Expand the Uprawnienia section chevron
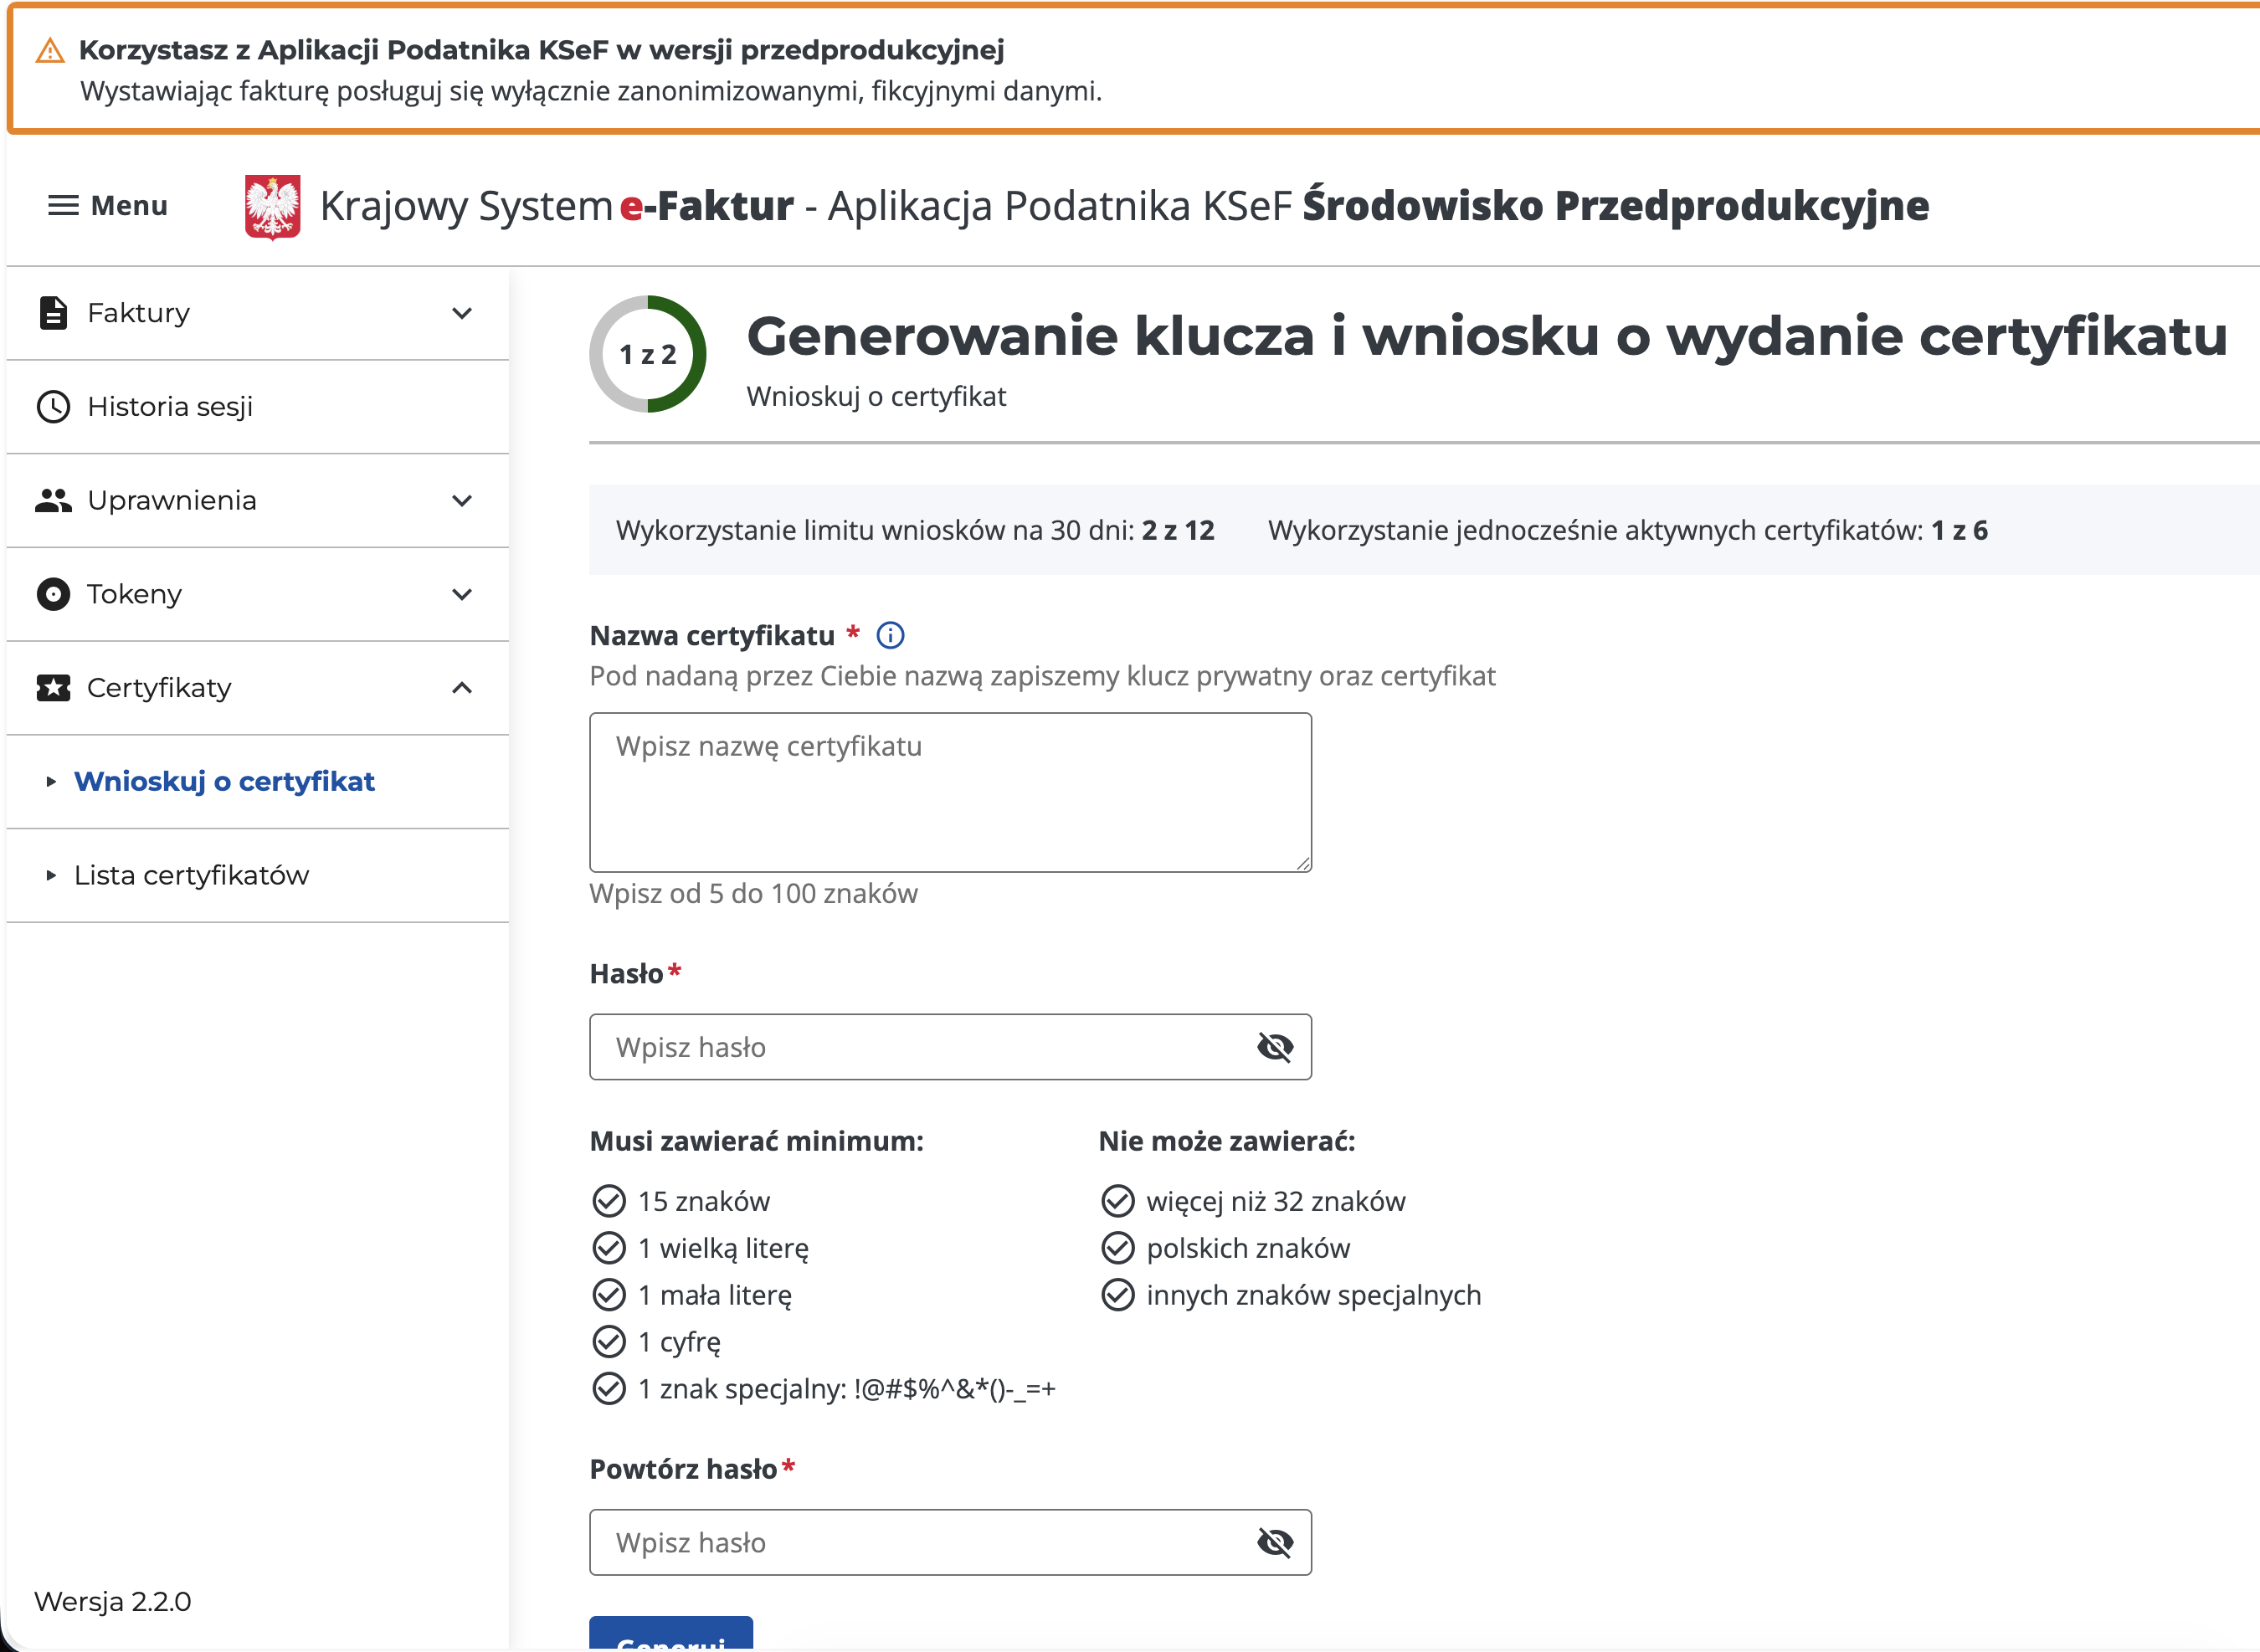The width and height of the screenshot is (2260, 1652). (x=462, y=500)
